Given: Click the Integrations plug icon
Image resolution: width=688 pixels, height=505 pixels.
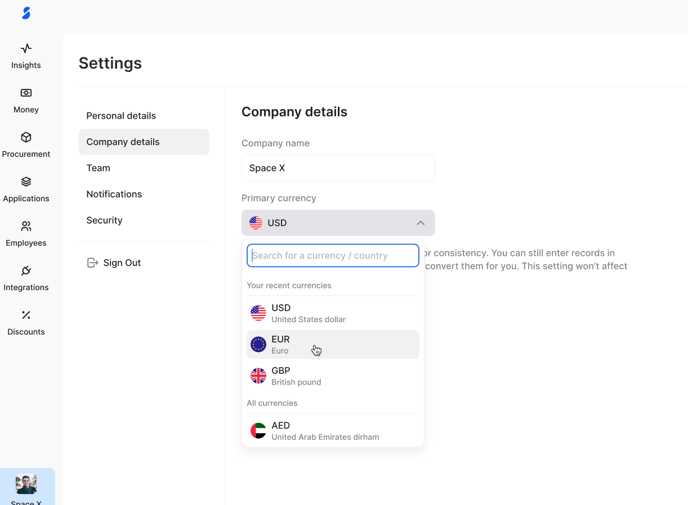Looking at the screenshot, I should (x=26, y=271).
